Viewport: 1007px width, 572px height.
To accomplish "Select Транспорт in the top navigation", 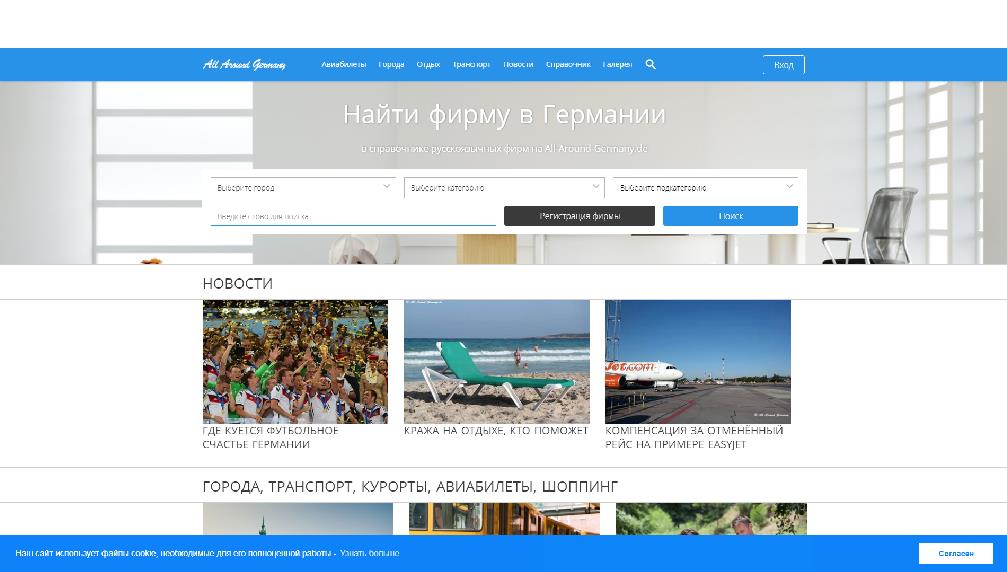I will click(x=471, y=64).
